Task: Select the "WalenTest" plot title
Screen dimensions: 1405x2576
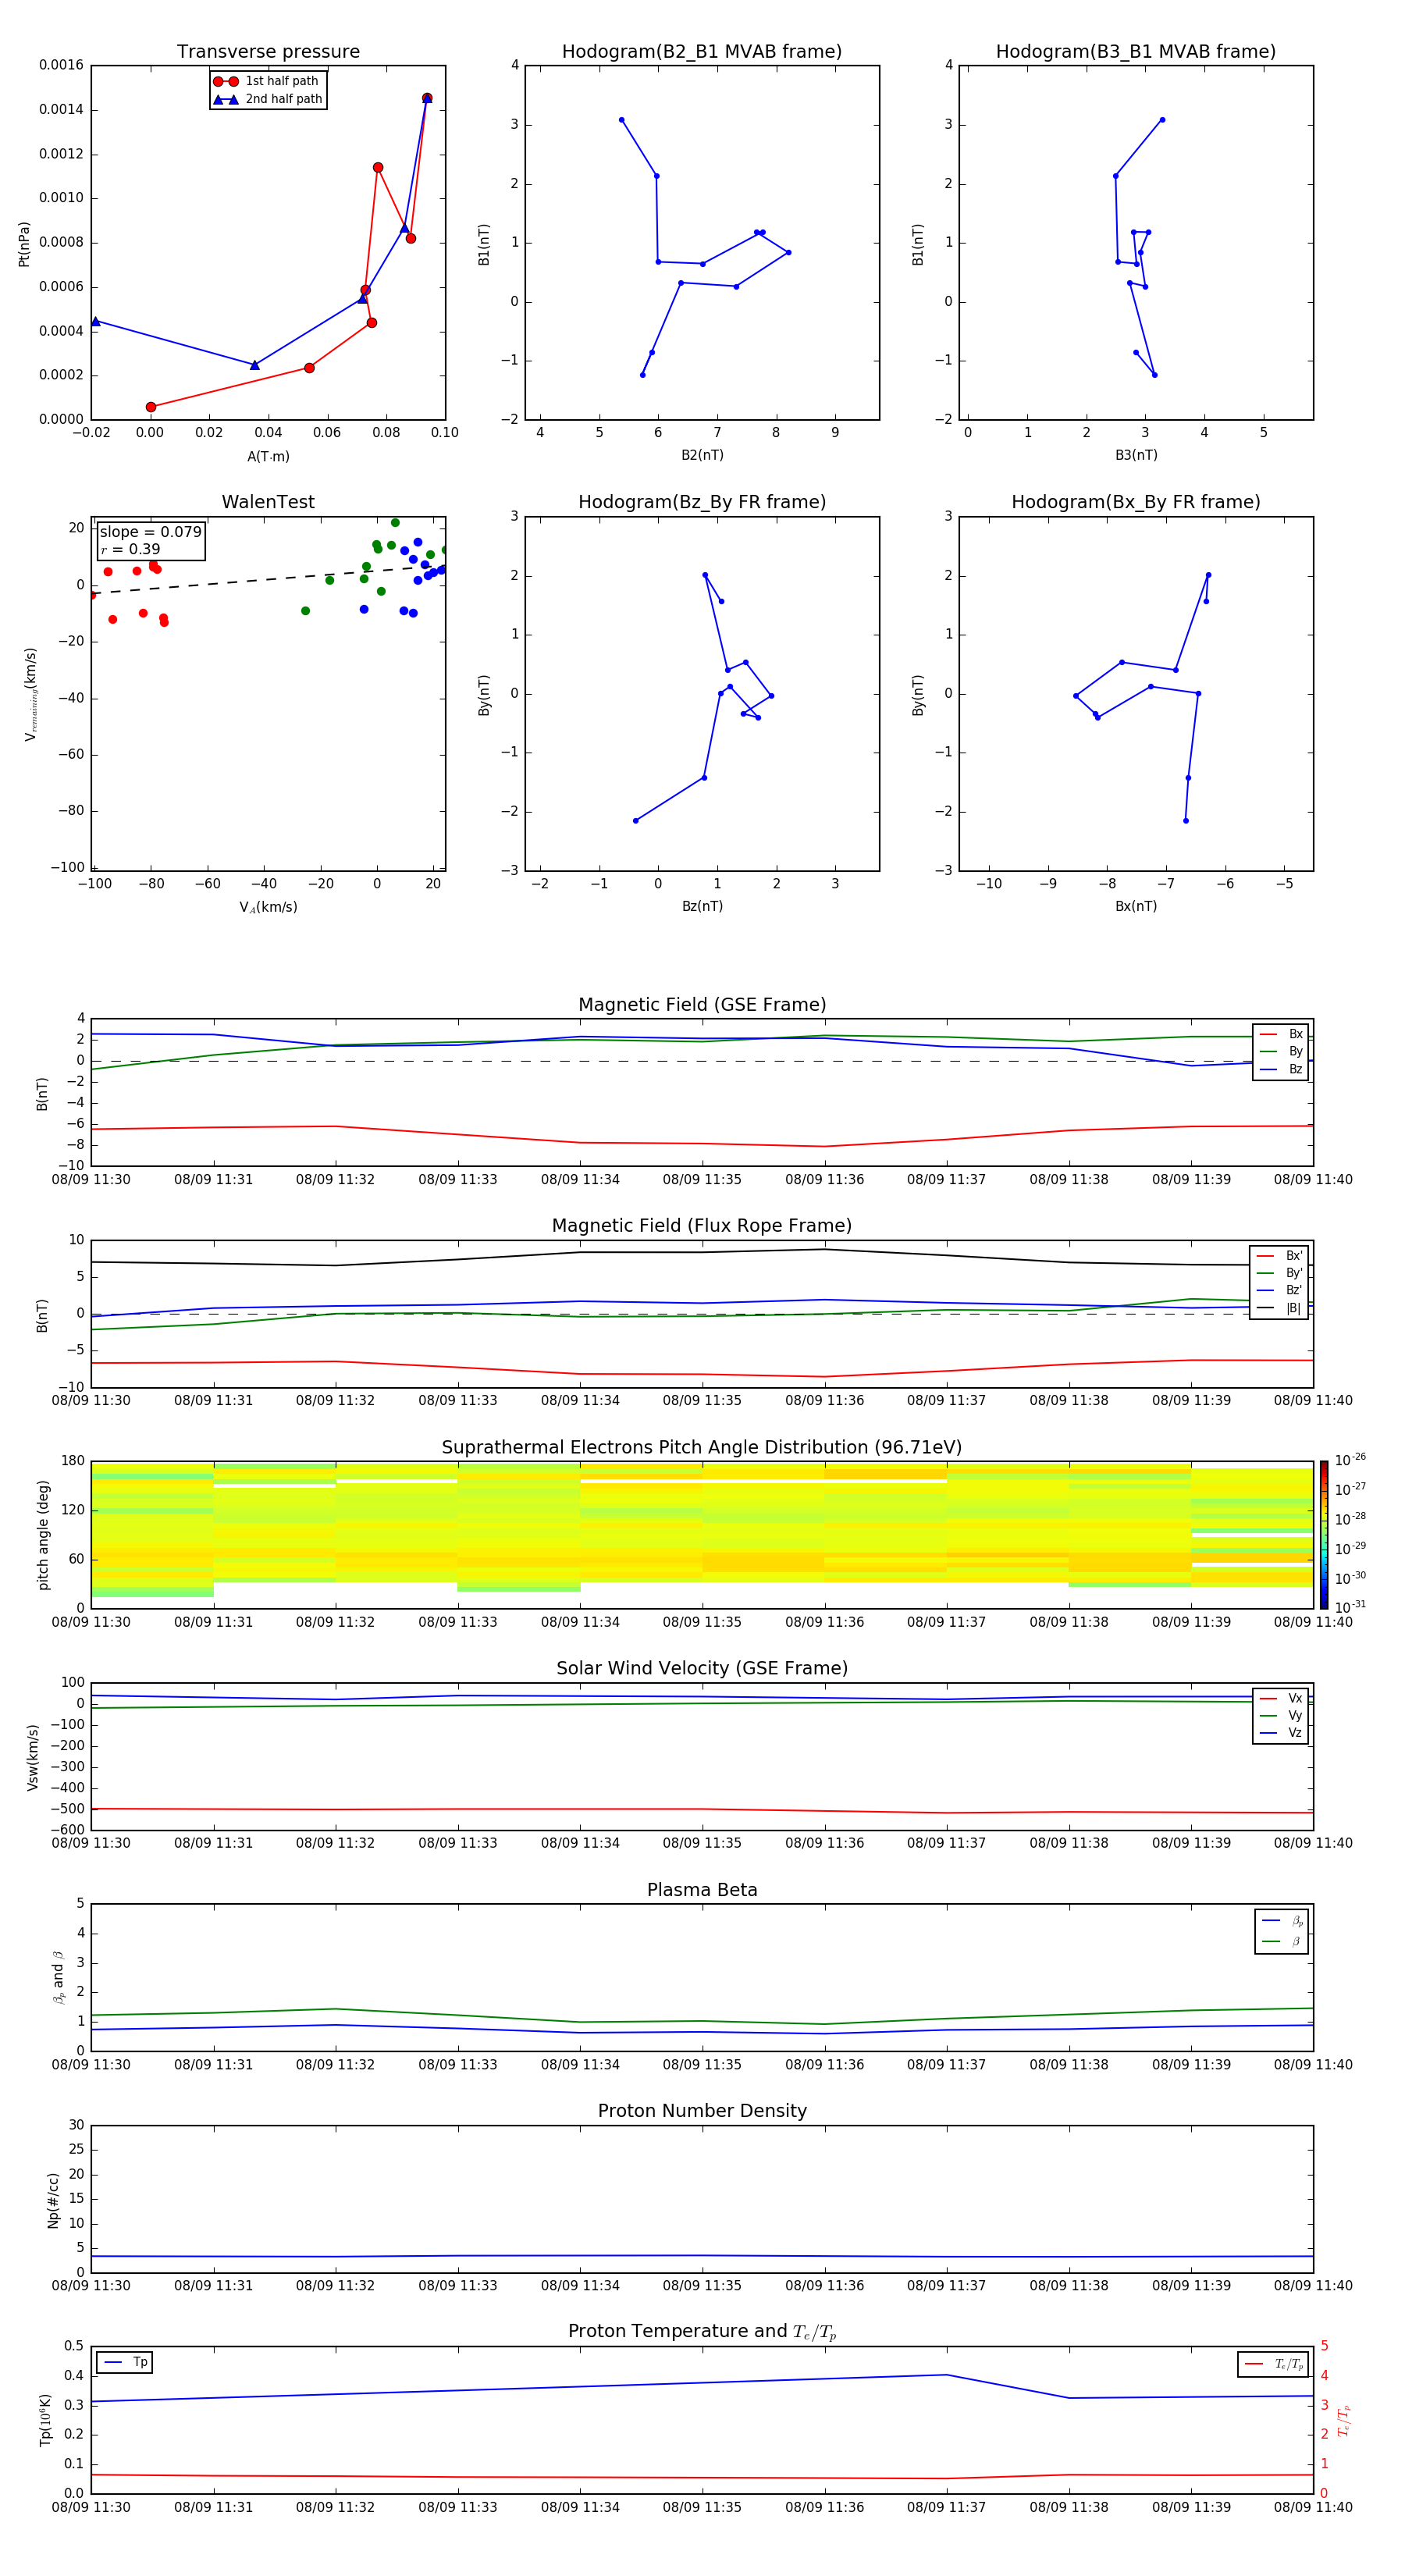Action: (268, 502)
